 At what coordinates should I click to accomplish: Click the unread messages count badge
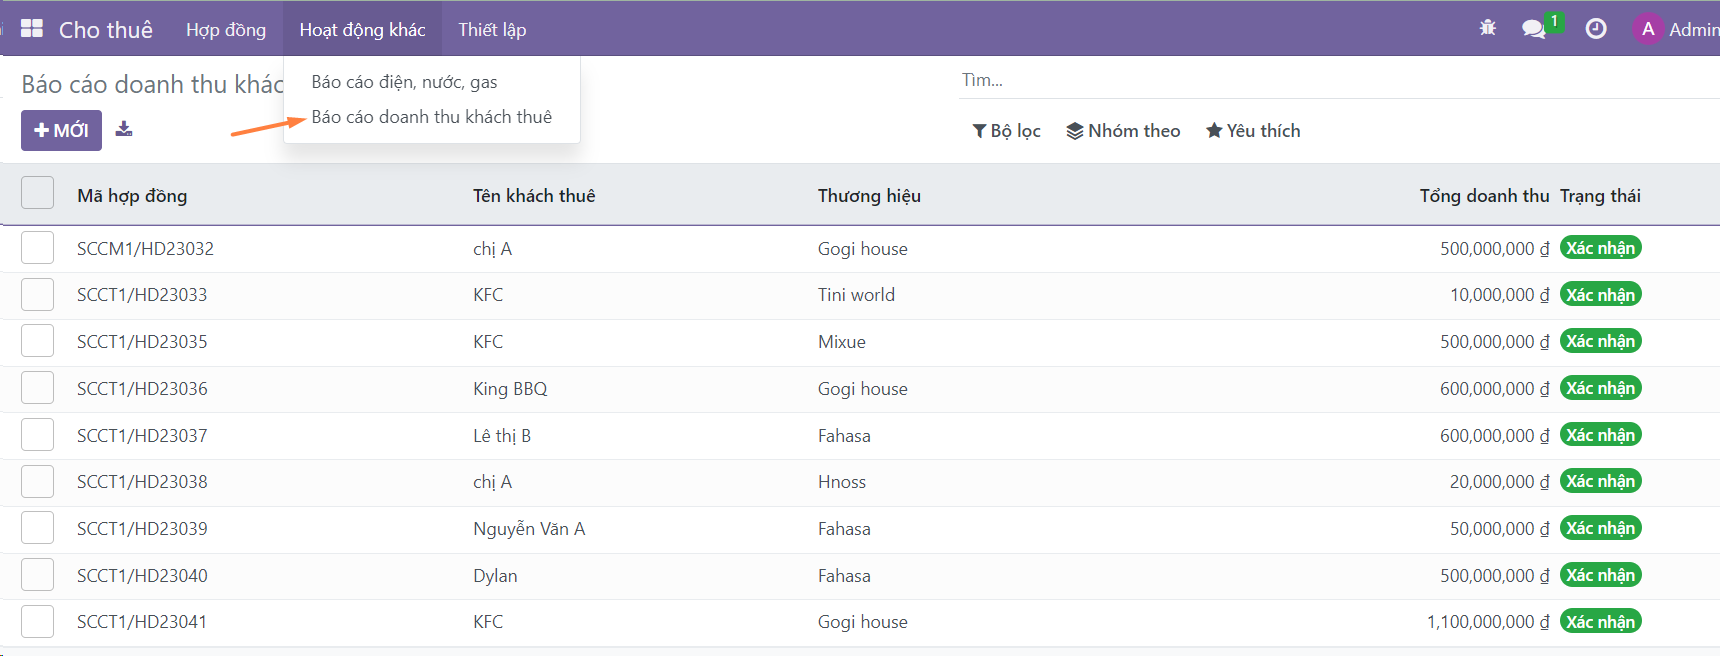[1554, 21]
